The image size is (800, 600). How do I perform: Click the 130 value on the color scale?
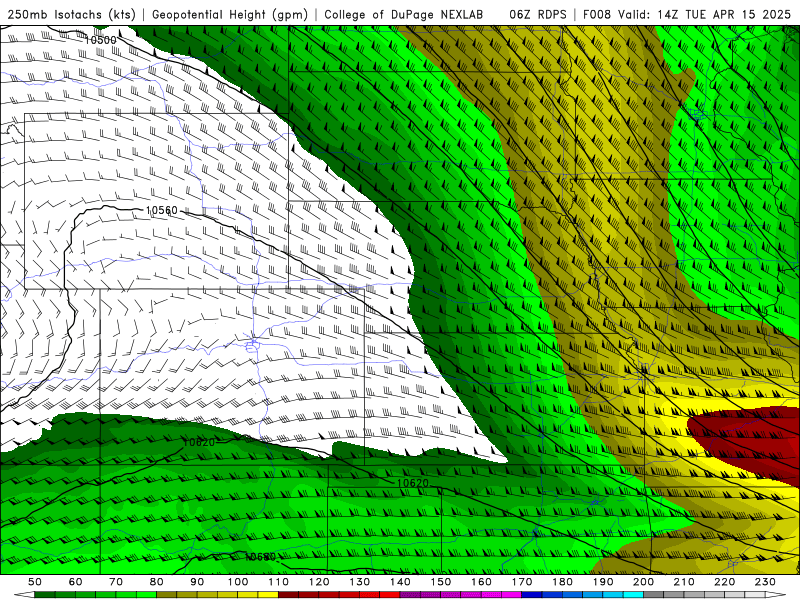(360, 582)
